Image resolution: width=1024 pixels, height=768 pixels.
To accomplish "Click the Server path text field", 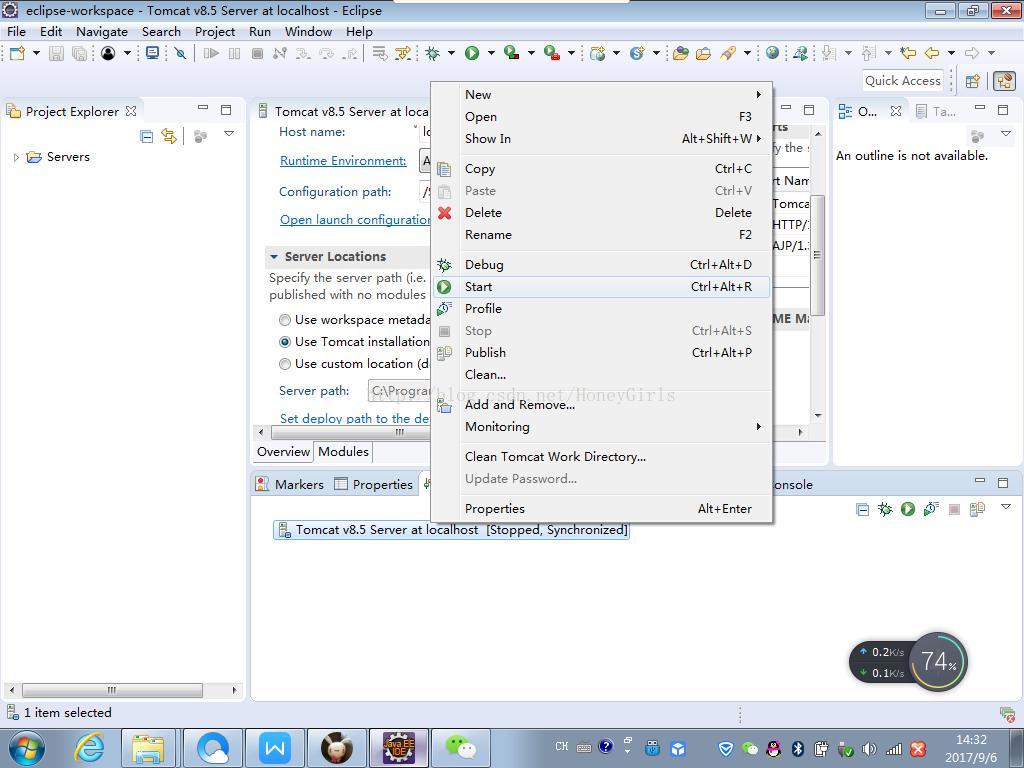I will (399, 391).
